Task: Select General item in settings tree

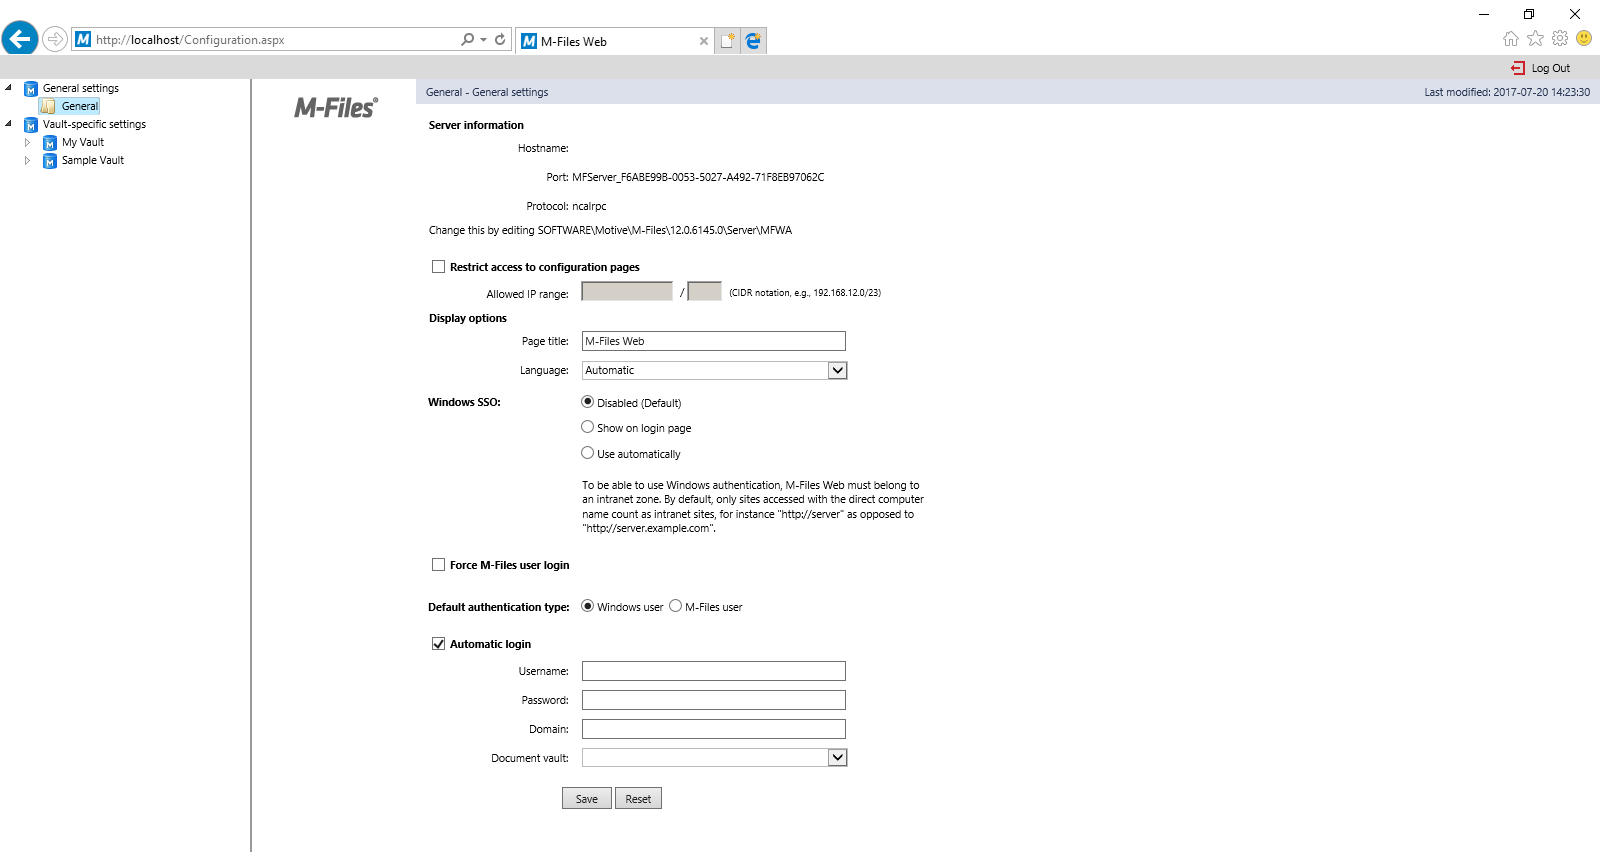Action: pos(79,106)
